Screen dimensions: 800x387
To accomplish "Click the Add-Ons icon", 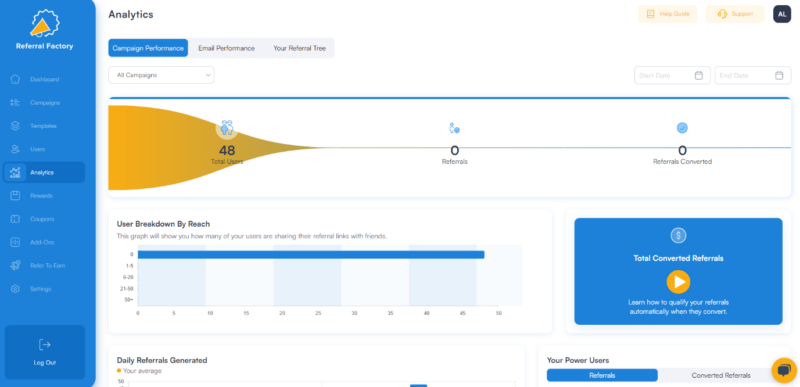I will pyautogui.click(x=15, y=242).
